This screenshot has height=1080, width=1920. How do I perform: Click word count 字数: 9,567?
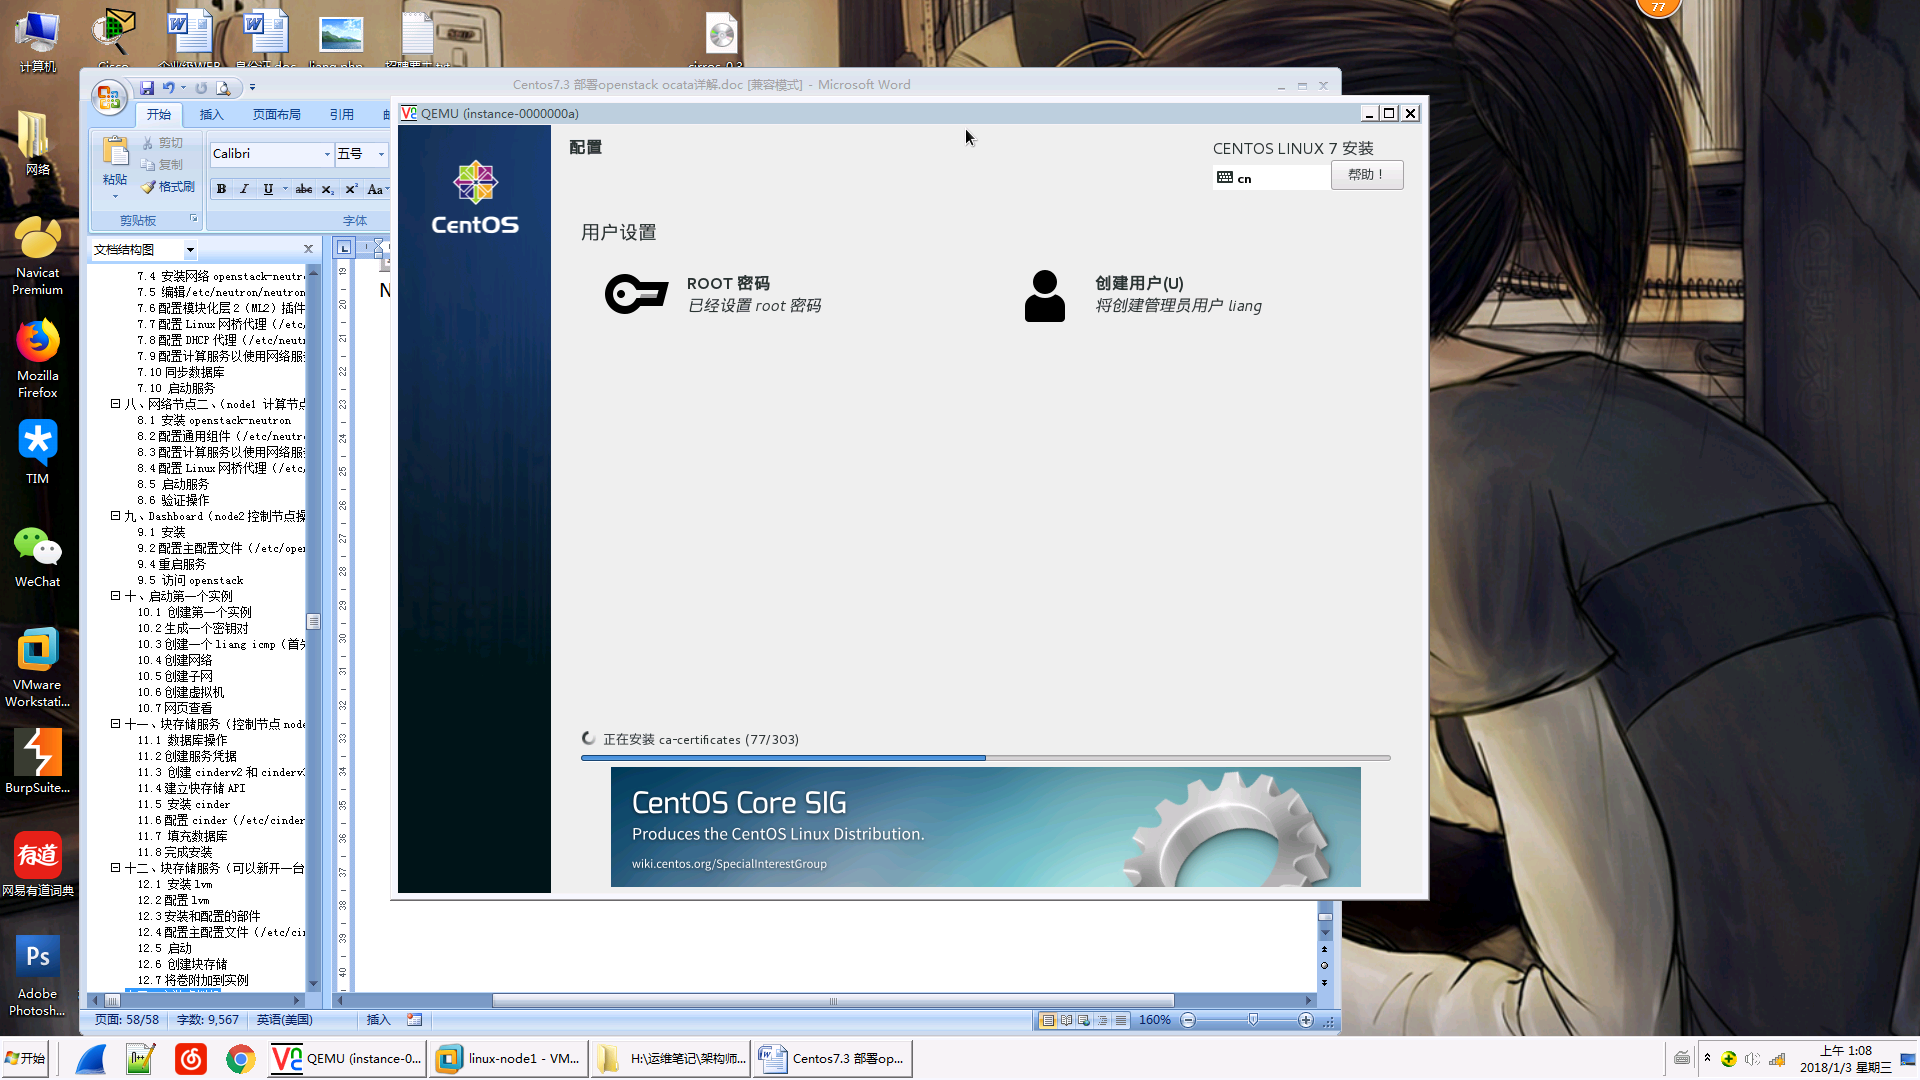point(208,1020)
